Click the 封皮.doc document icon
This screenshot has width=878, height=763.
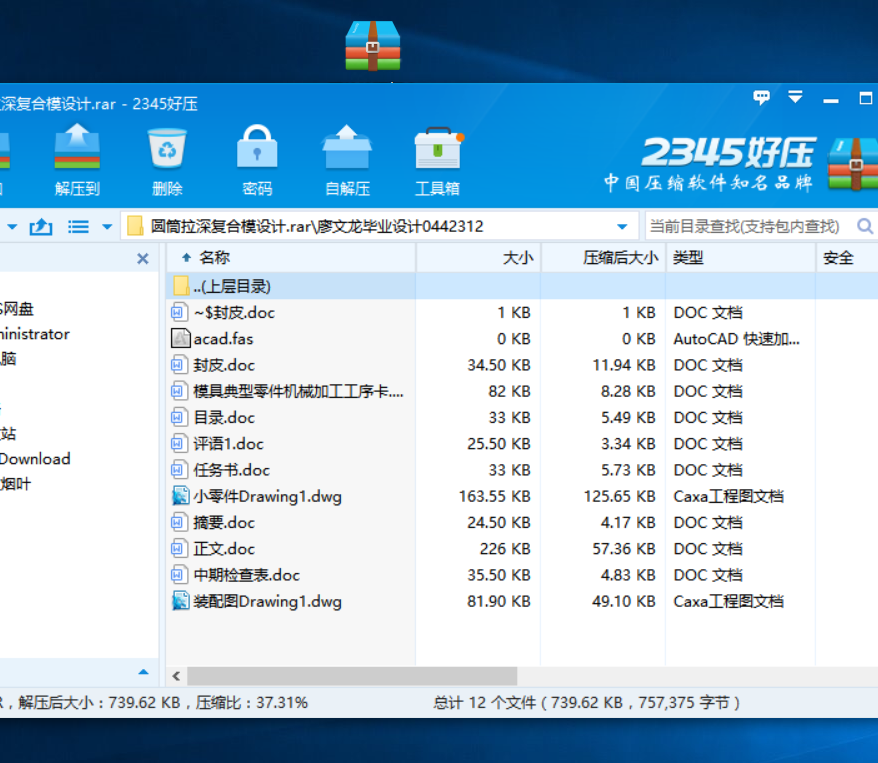(178, 365)
